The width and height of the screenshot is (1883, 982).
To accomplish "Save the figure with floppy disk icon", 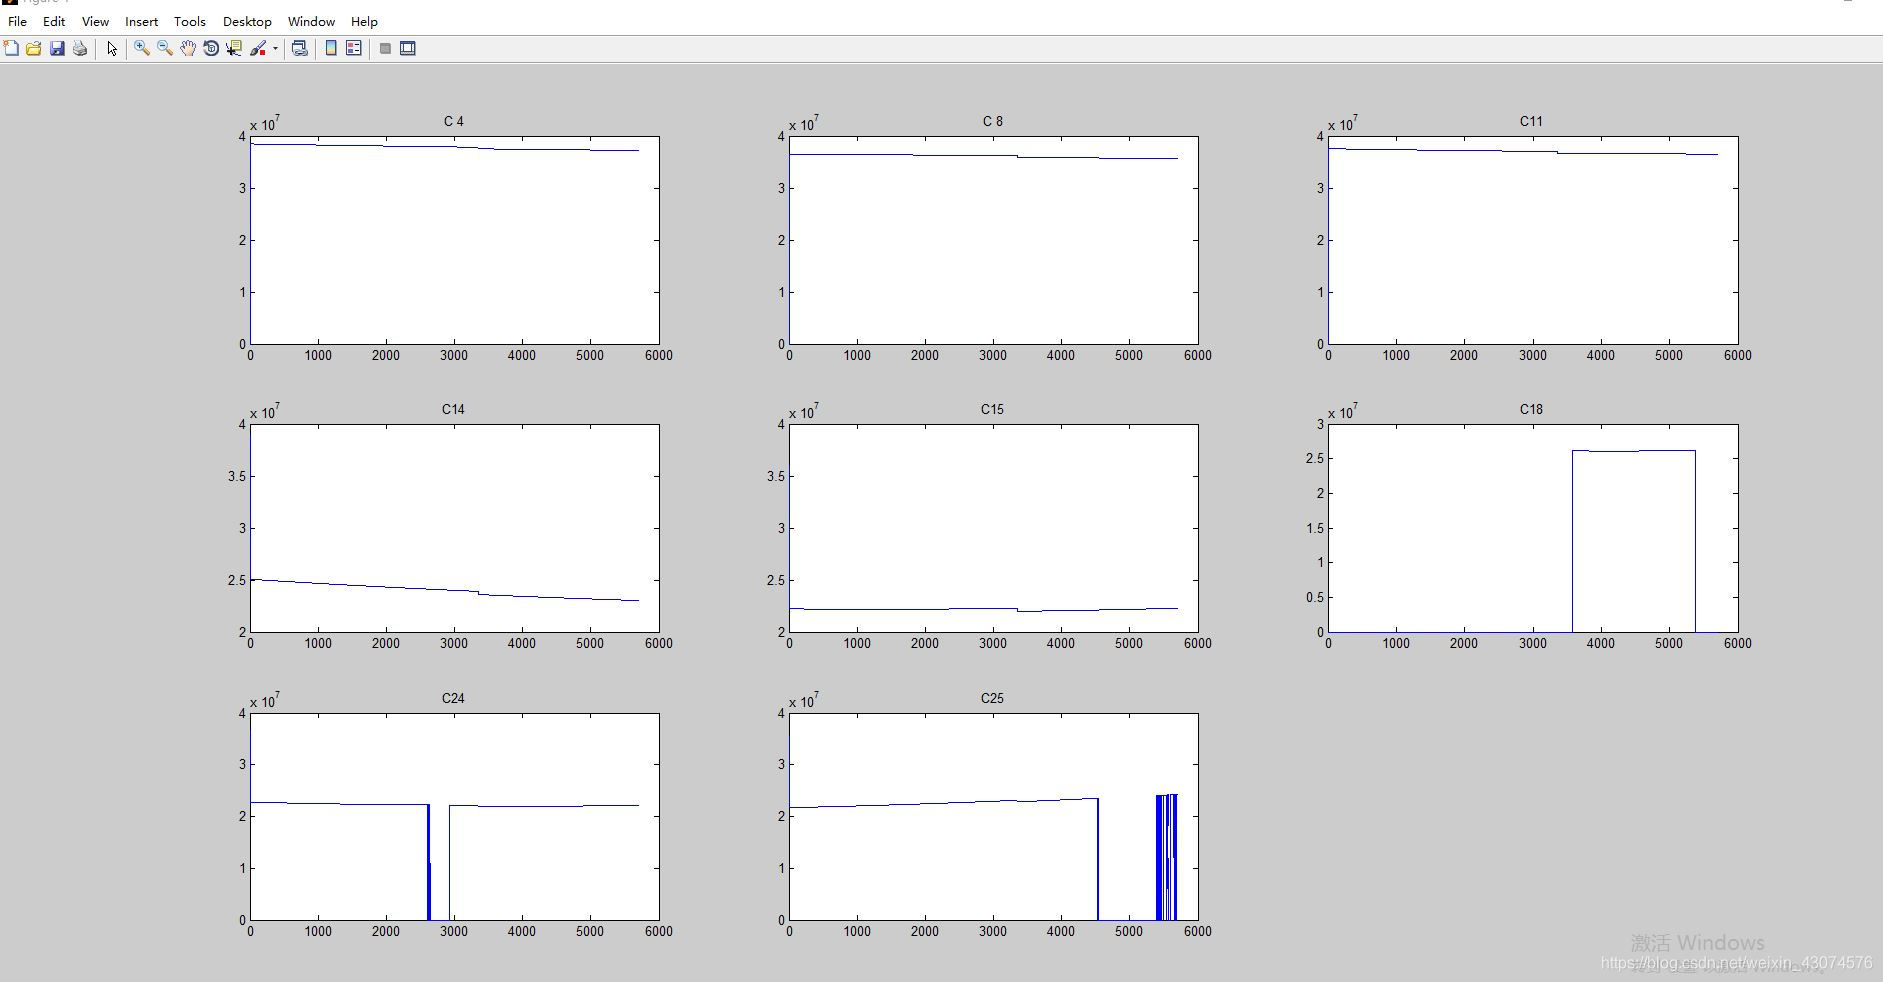I will point(57,48).
